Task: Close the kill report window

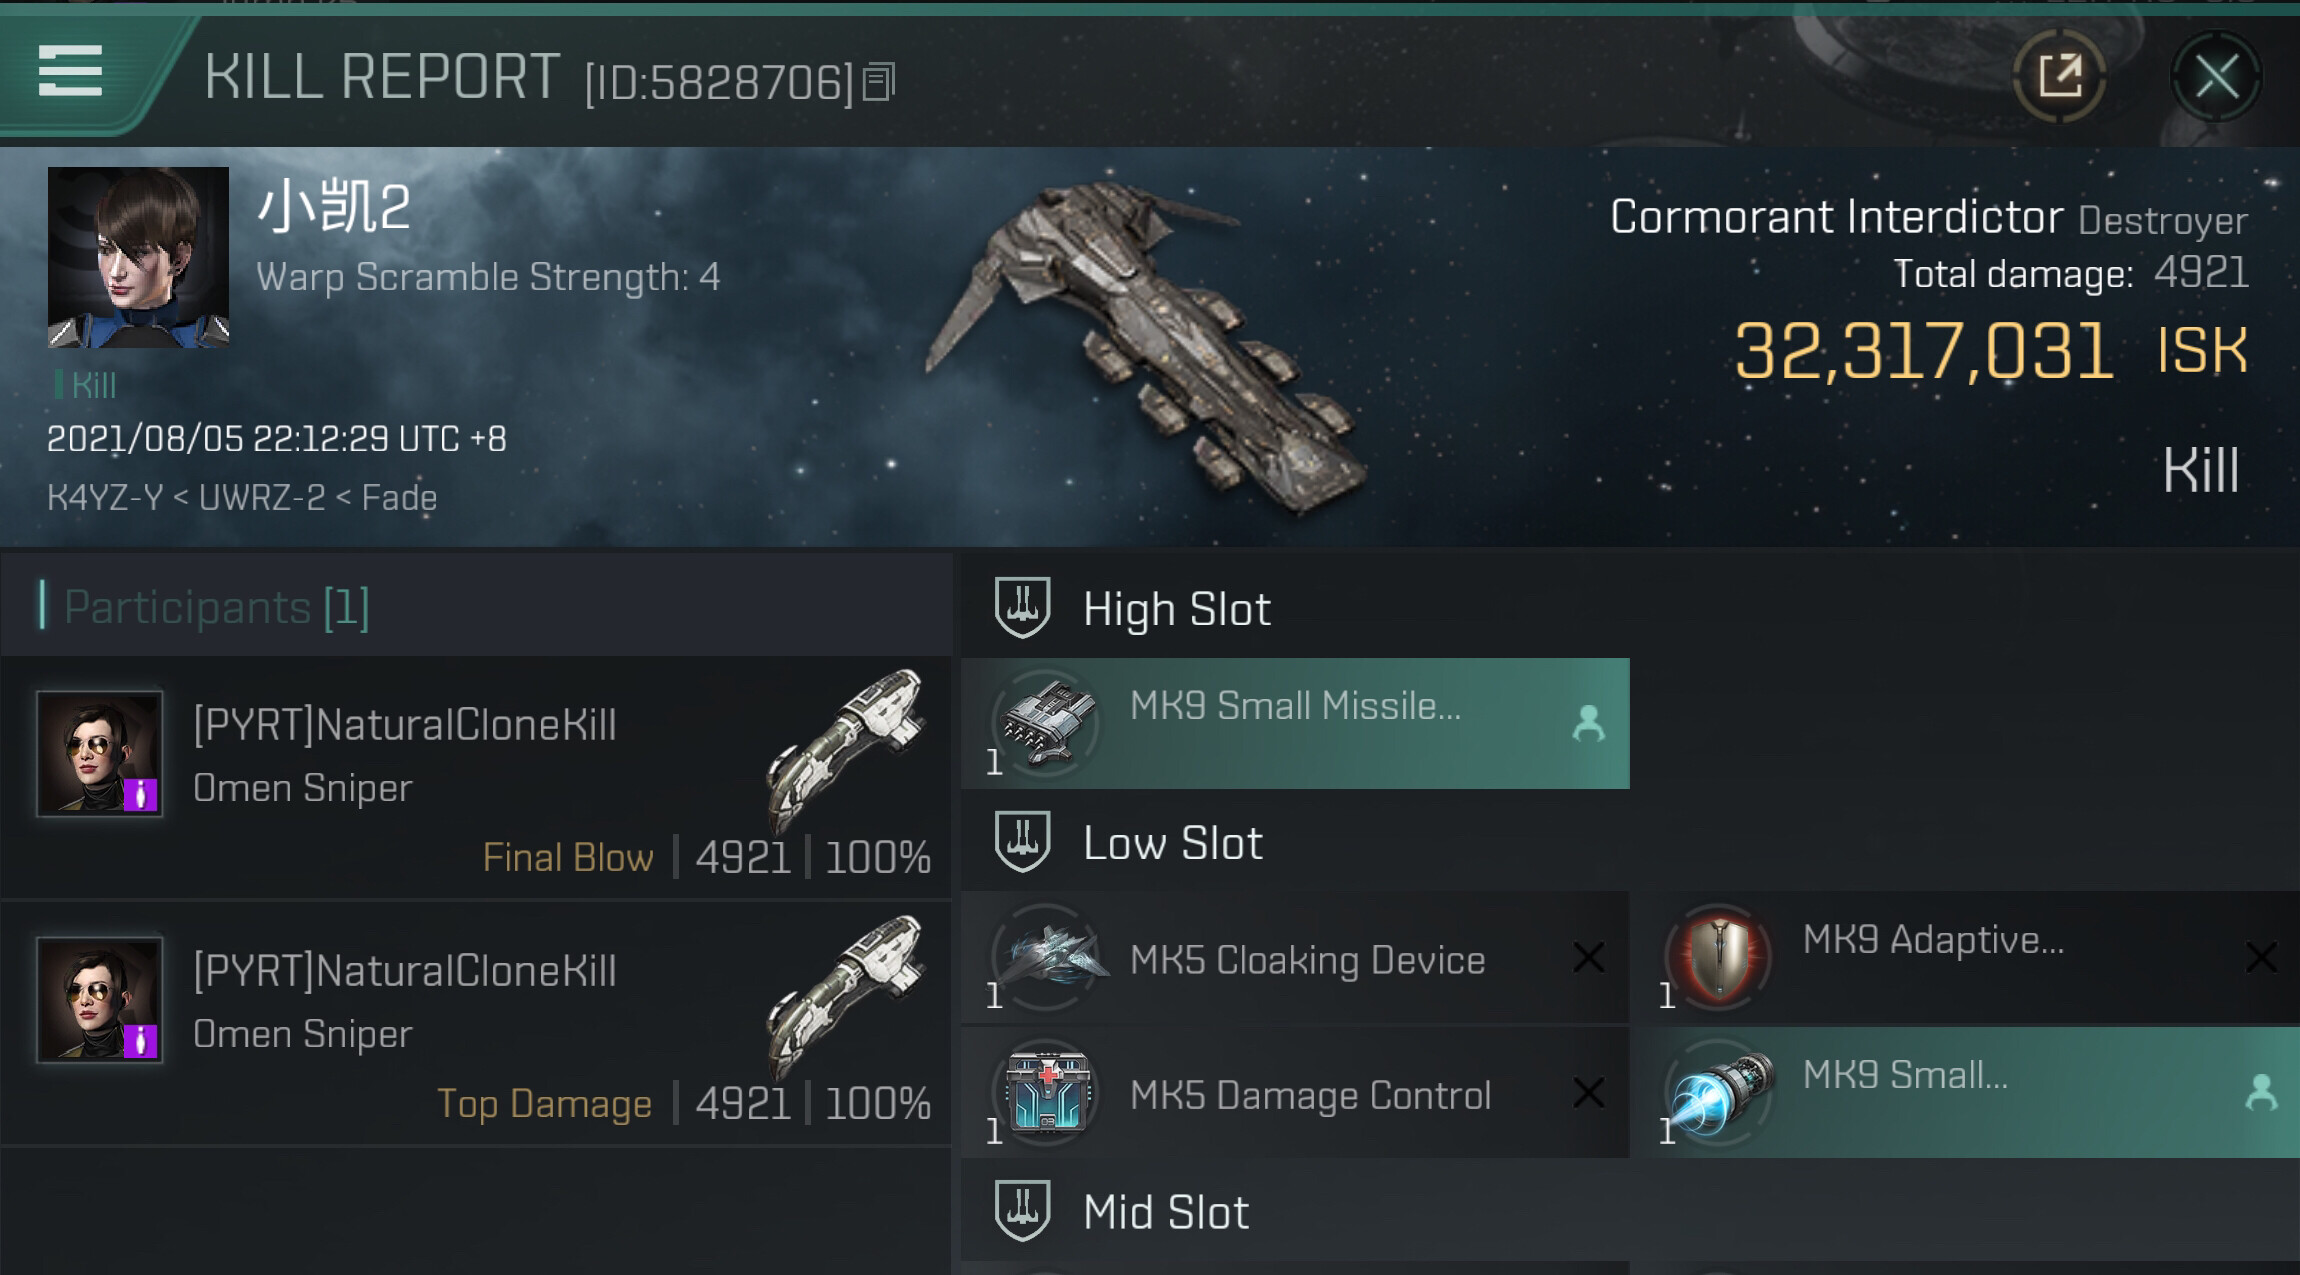Action: 2216,77
